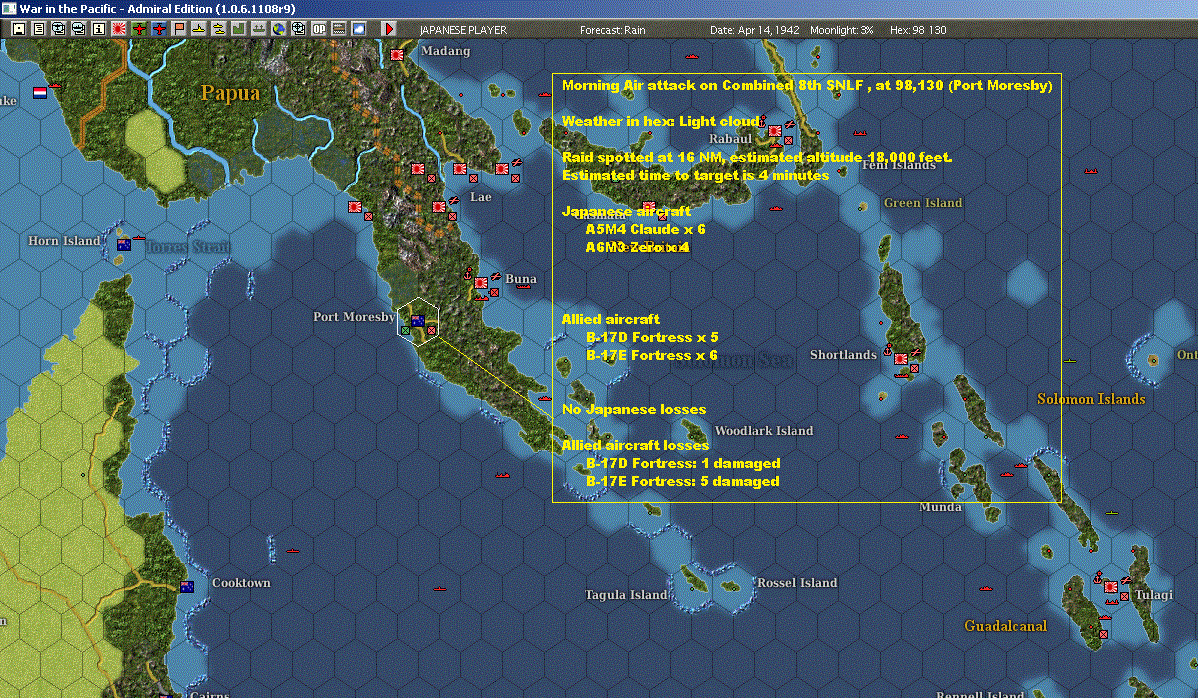1198x698 pixels.
Task: Select the Japanese base flag at Shortlands
Action: click(901, 359)
